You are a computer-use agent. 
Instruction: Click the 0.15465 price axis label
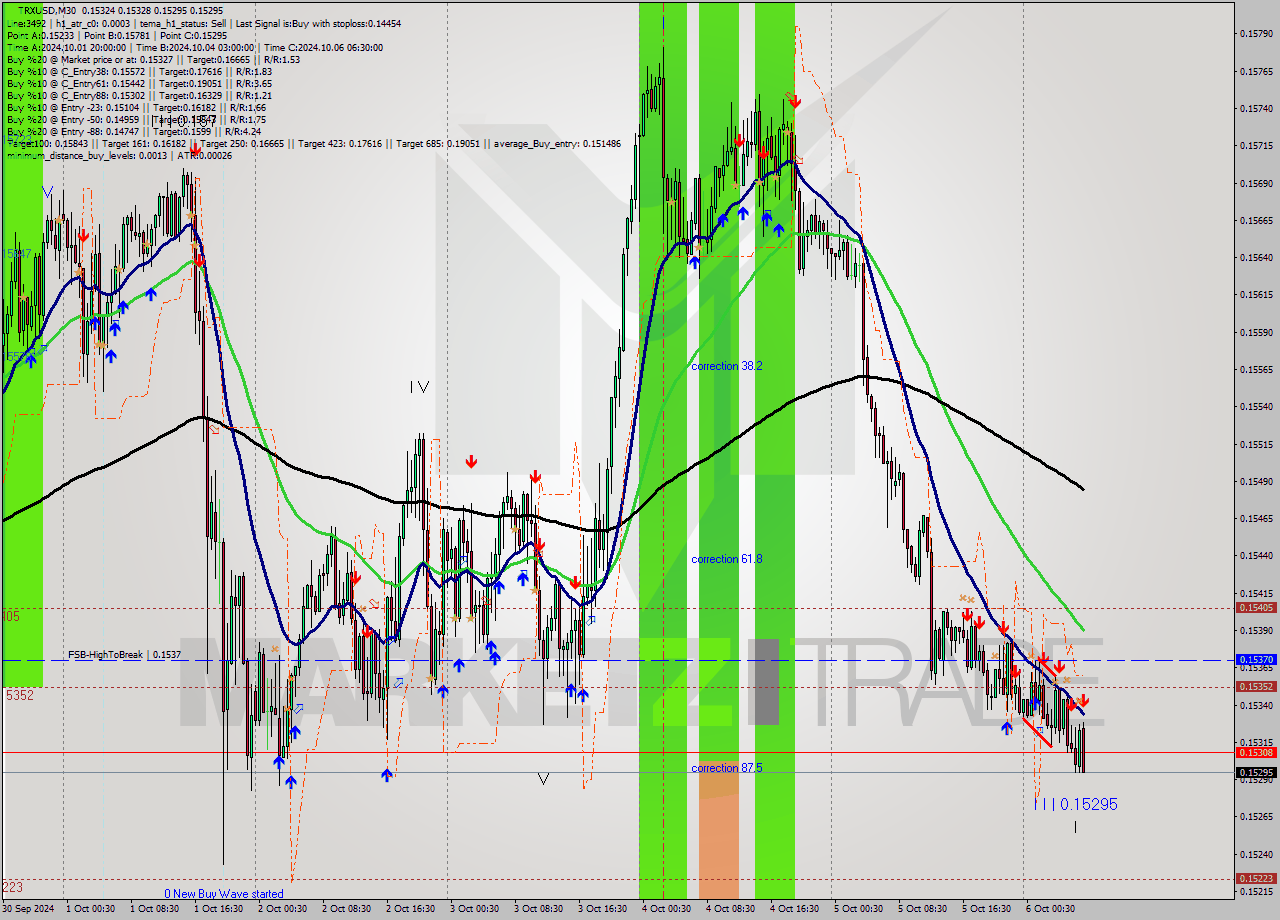pyautogui.click(x=1256, y=518)
